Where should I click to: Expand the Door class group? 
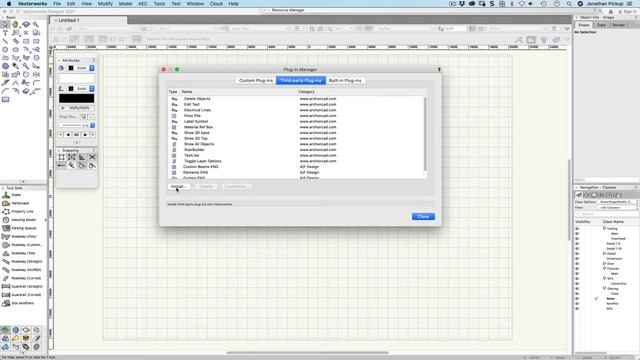point(604,264)
